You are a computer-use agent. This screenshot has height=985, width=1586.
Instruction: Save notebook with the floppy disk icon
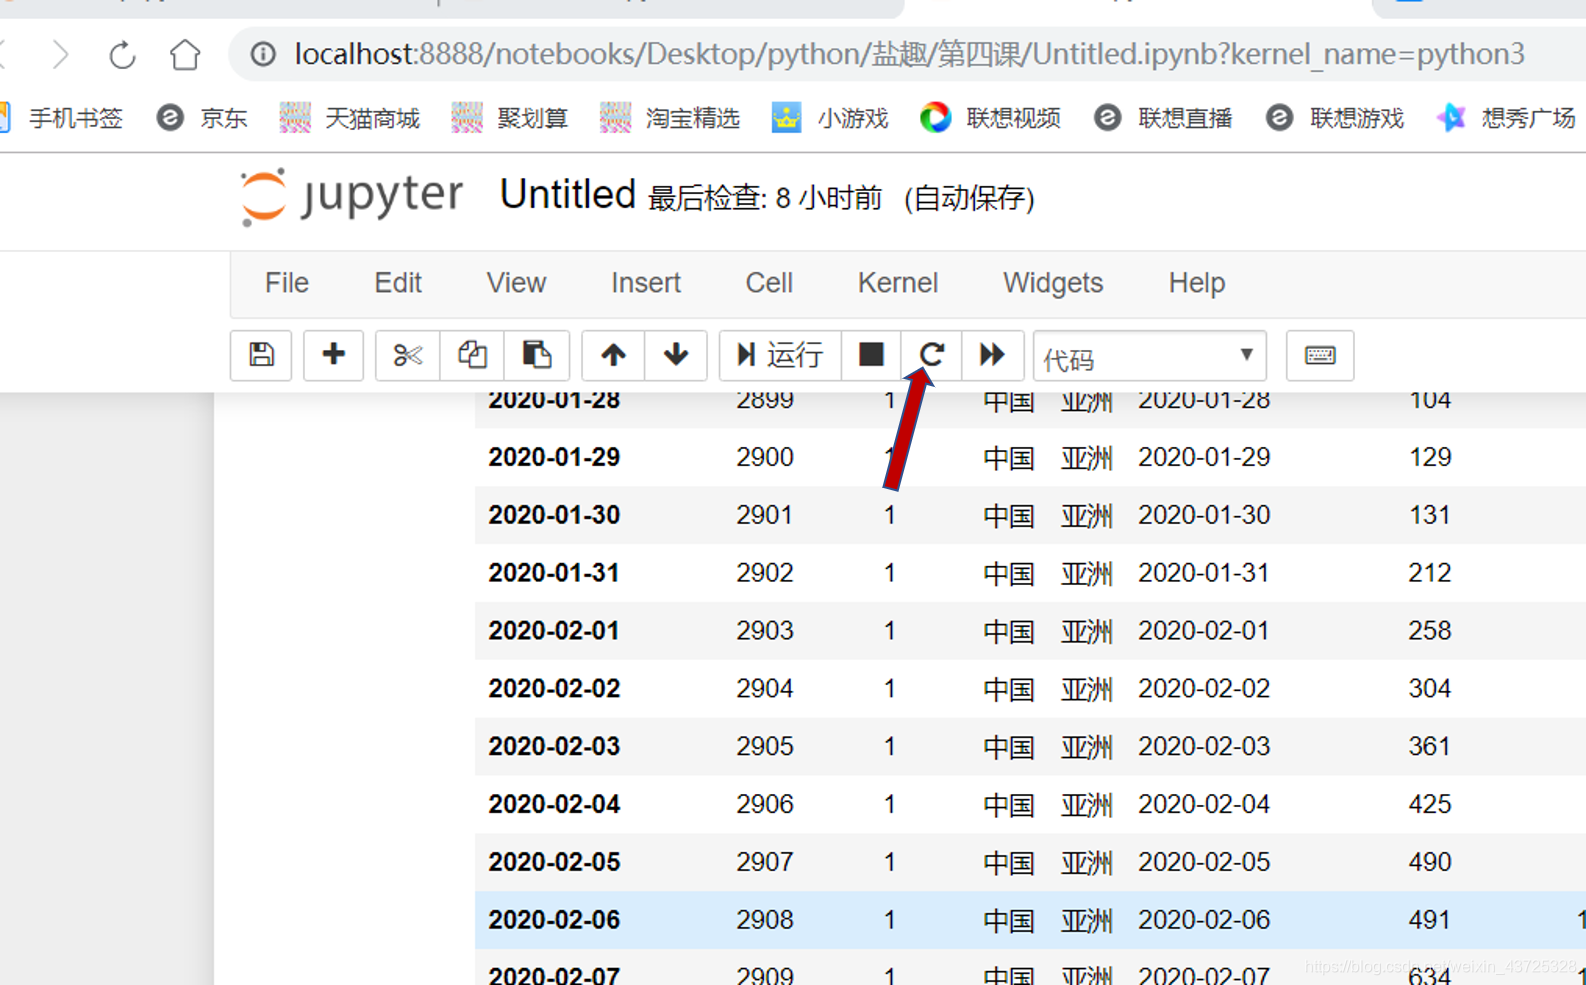(x=261, y=355)
